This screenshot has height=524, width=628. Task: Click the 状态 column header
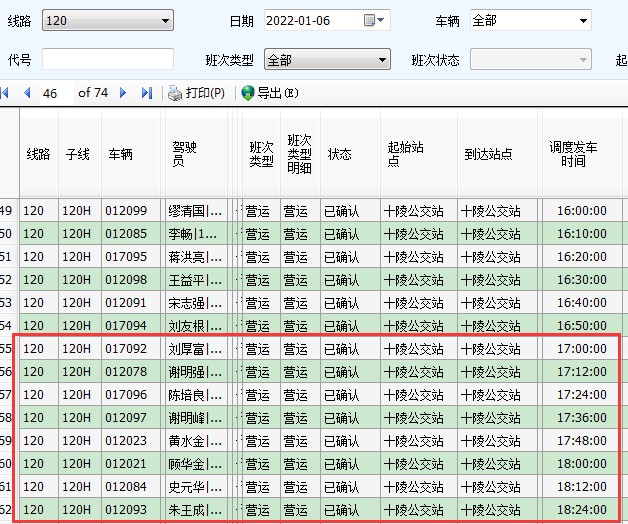coord(340,154)
